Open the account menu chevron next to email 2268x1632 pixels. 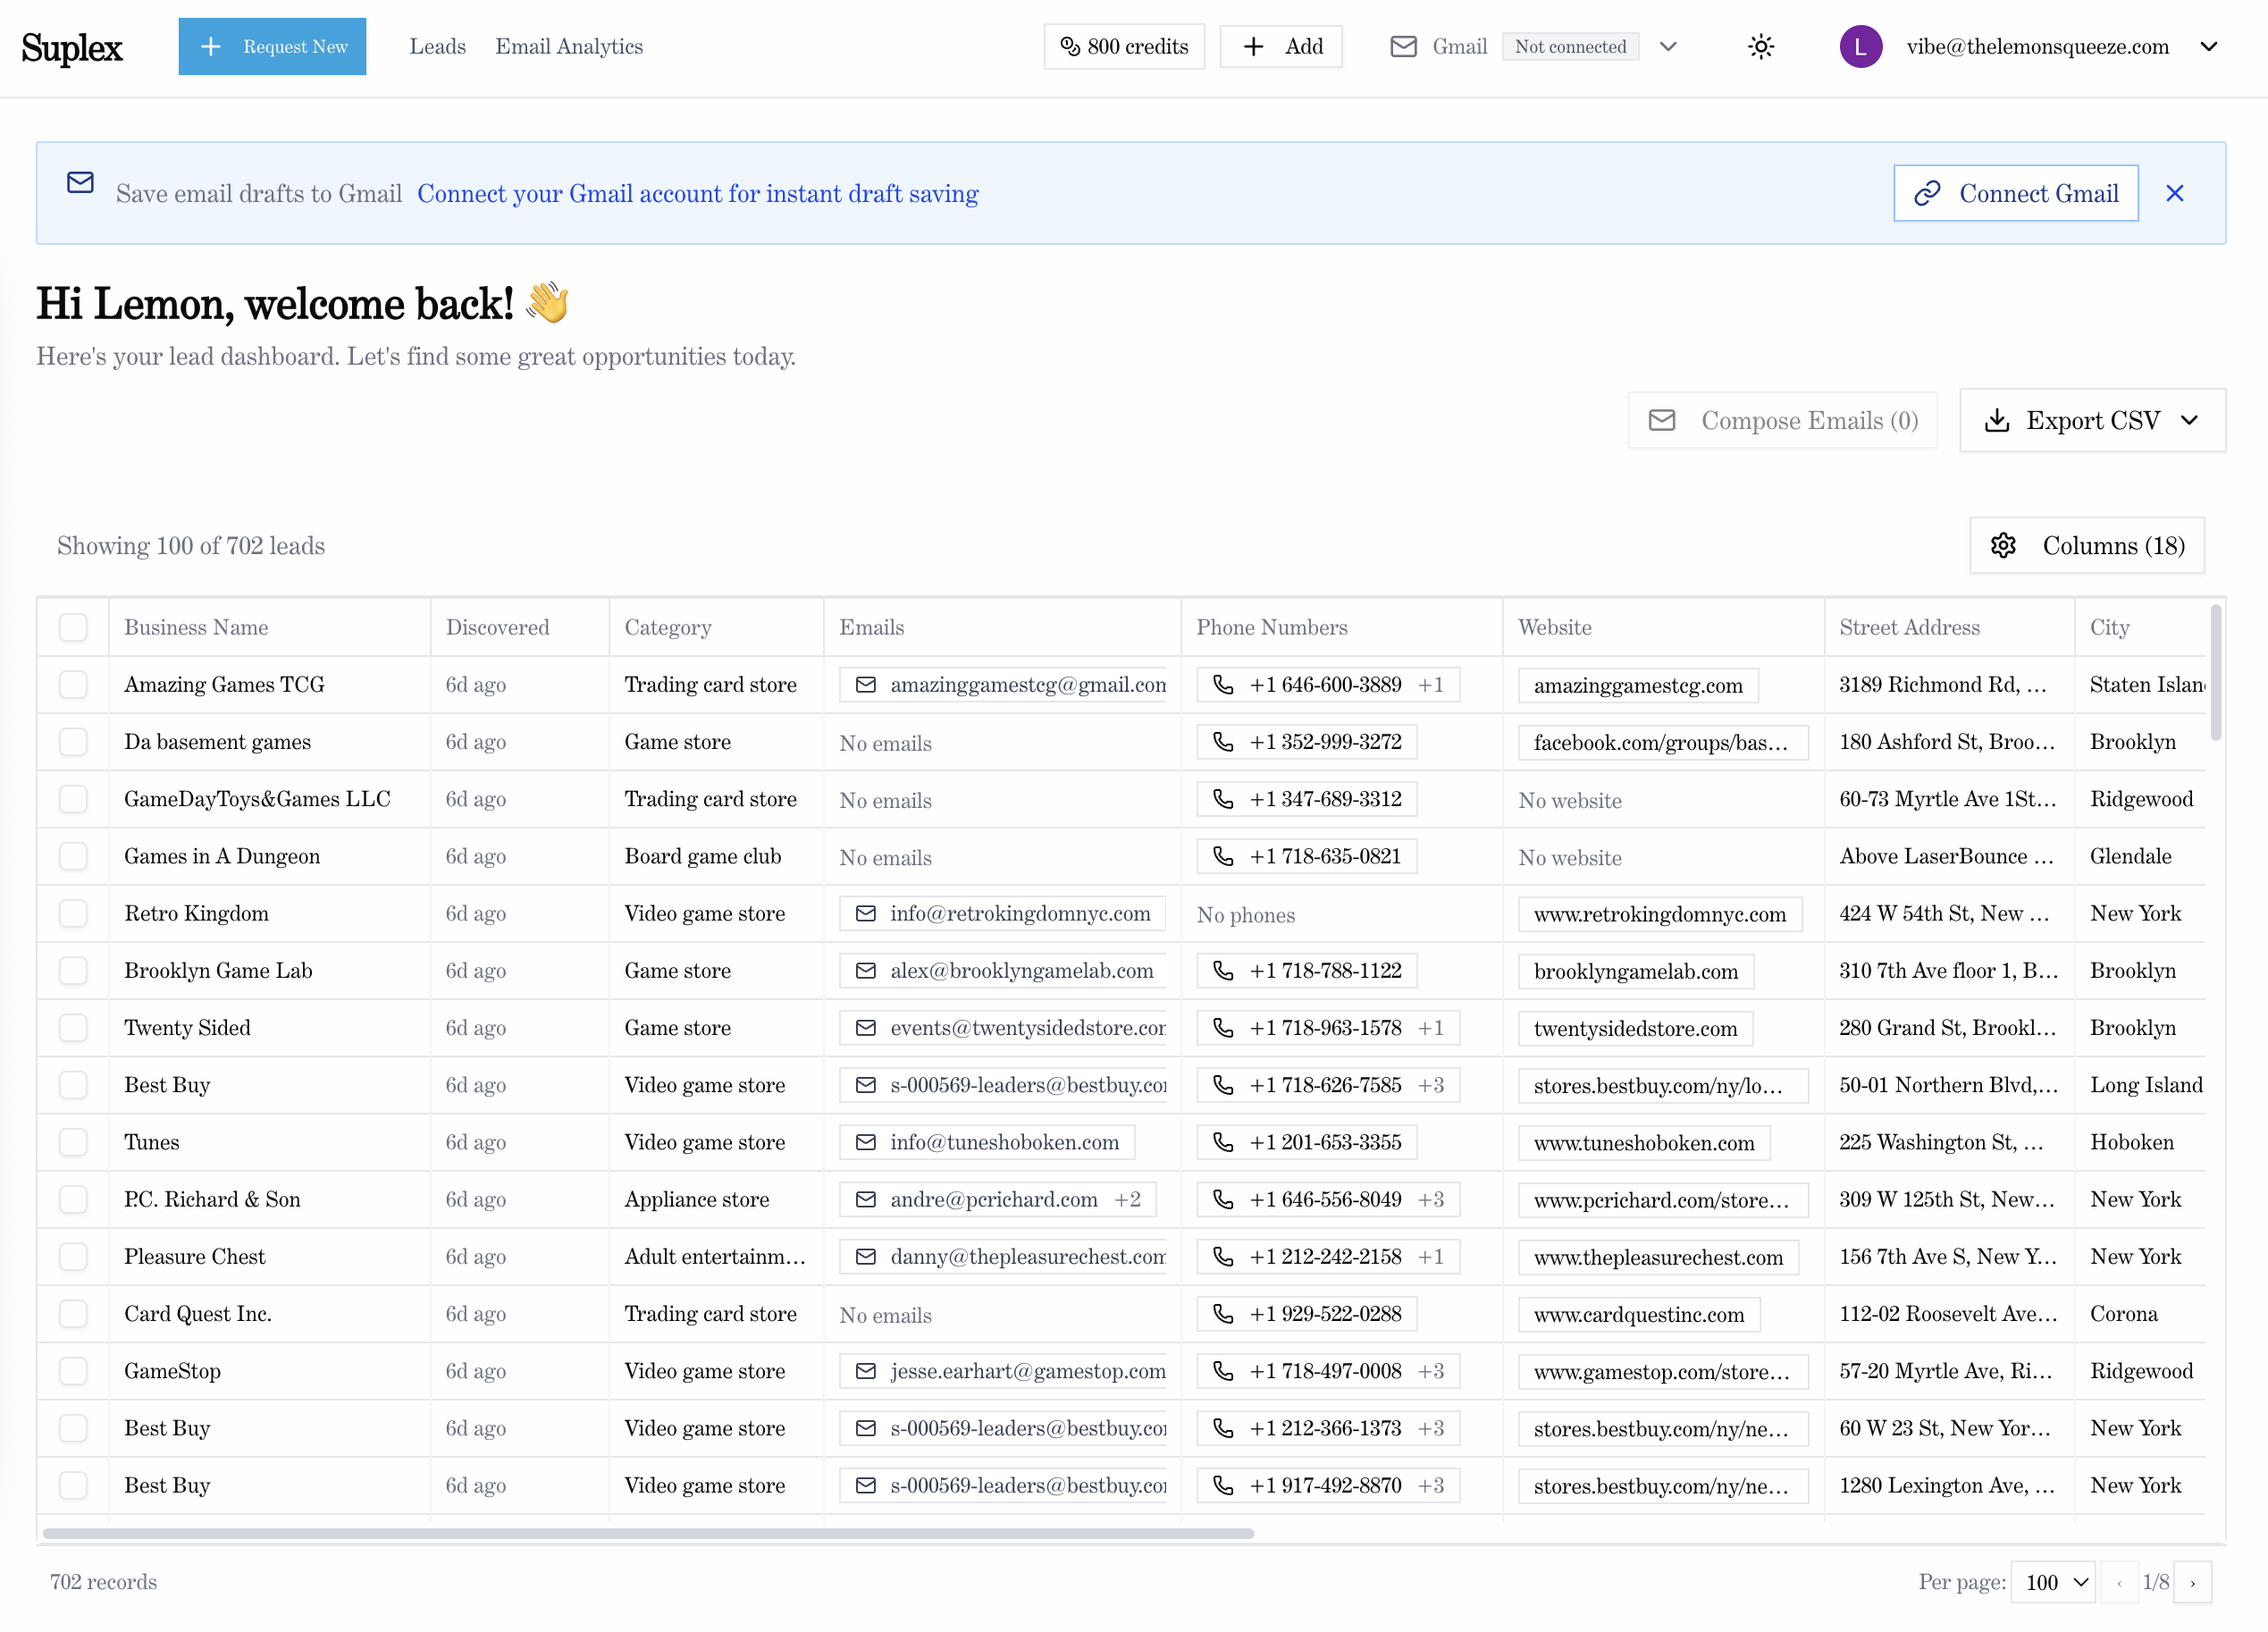2209,47
